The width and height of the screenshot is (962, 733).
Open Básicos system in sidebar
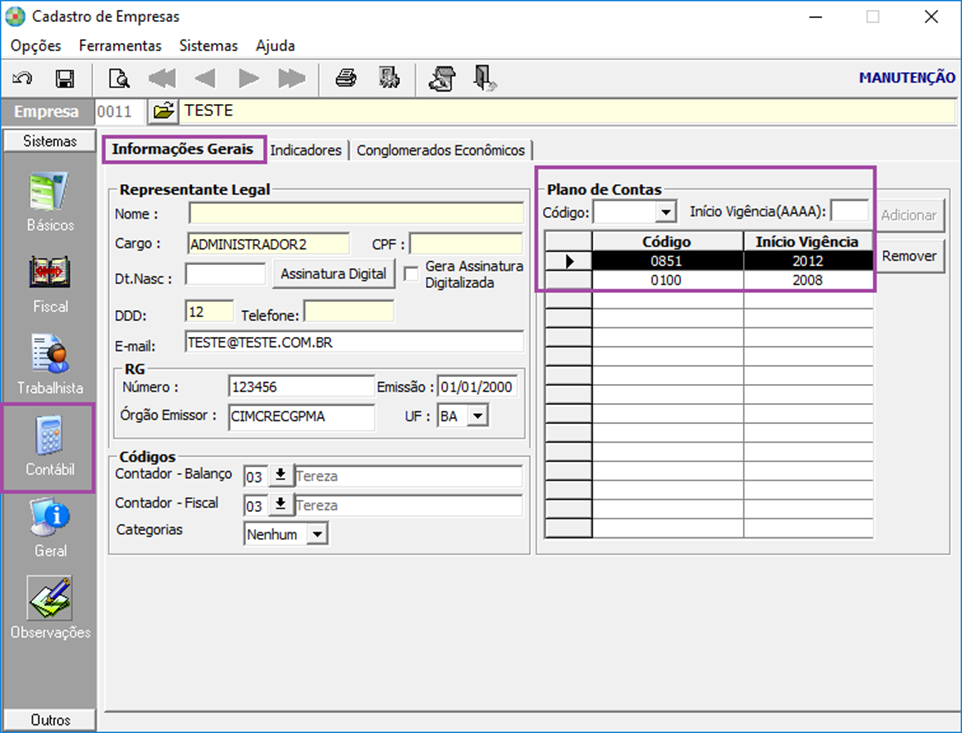pyautogui.click(x=50, y=201)
